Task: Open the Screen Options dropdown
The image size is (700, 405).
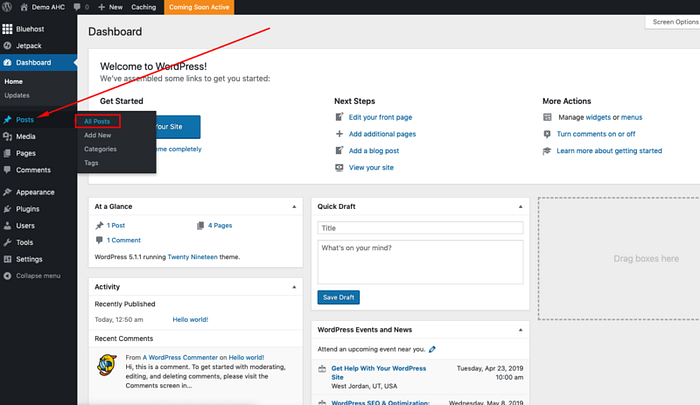Action: tap(673, 22)
